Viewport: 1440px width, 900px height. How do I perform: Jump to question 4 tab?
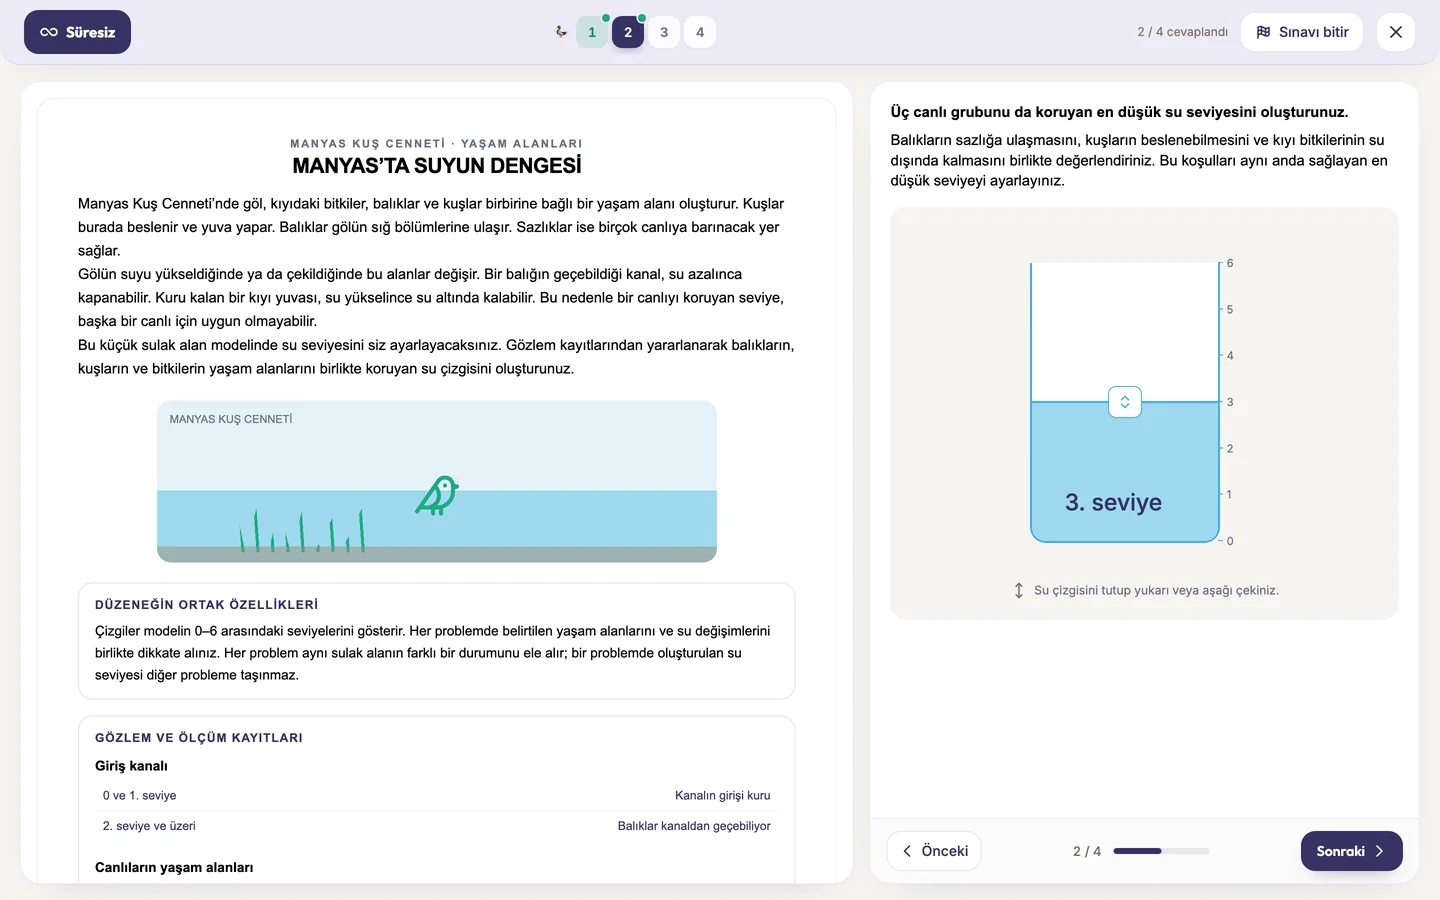point(700,32)
